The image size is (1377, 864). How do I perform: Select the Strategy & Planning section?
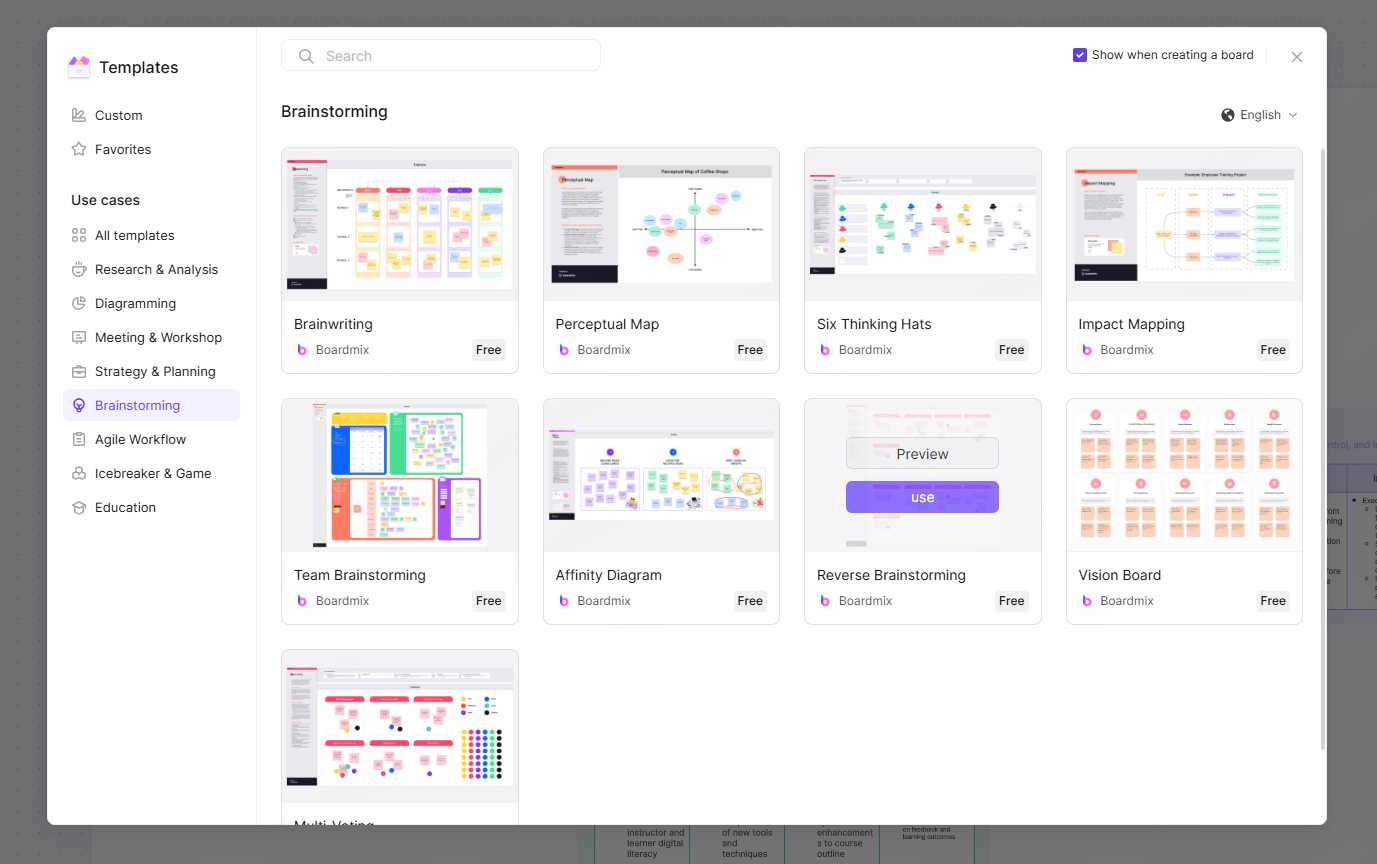pos(154,371)
